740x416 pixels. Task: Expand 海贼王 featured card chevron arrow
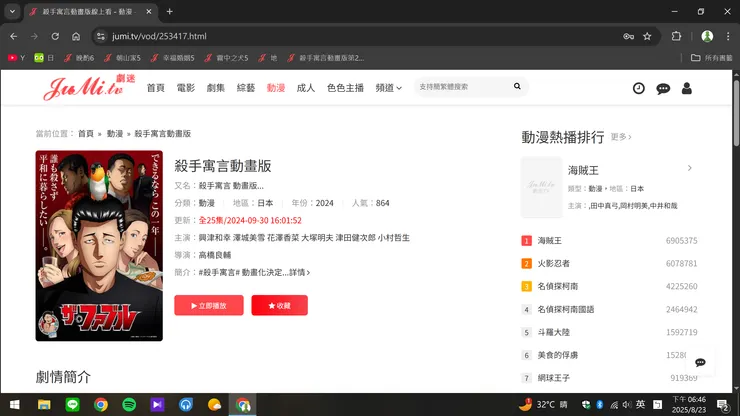pyautogui.click(x=690, y=168)
